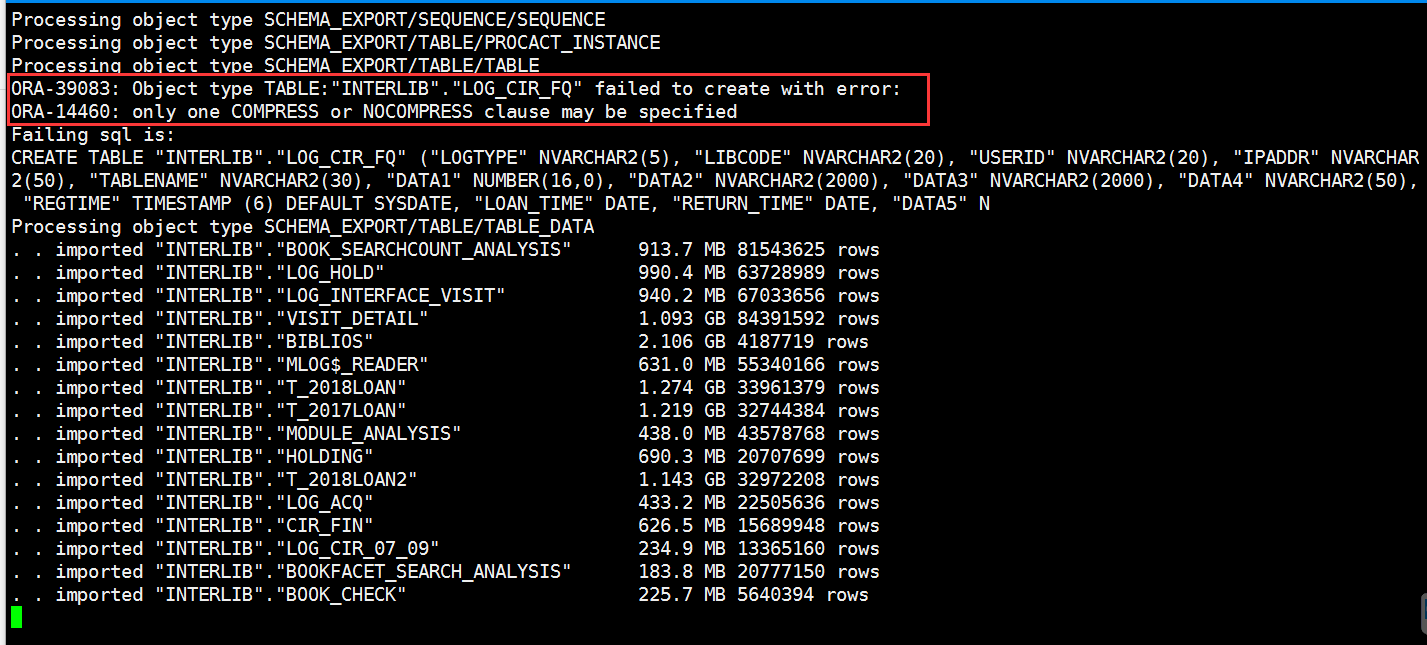1427x645 pixels.
Task: Click 'failed to create with error:' phrase
Action: (x=748, y=89)
